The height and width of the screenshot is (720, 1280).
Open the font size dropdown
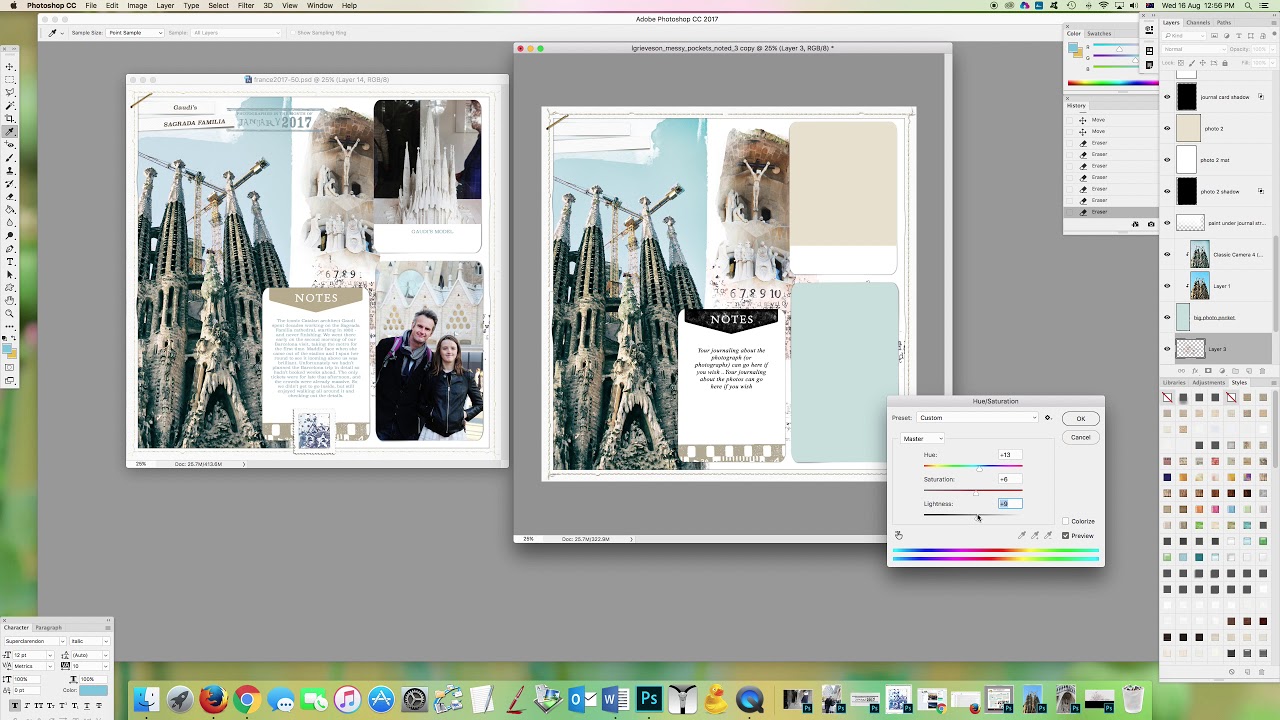pyautogui.click(x=32, y=655)
